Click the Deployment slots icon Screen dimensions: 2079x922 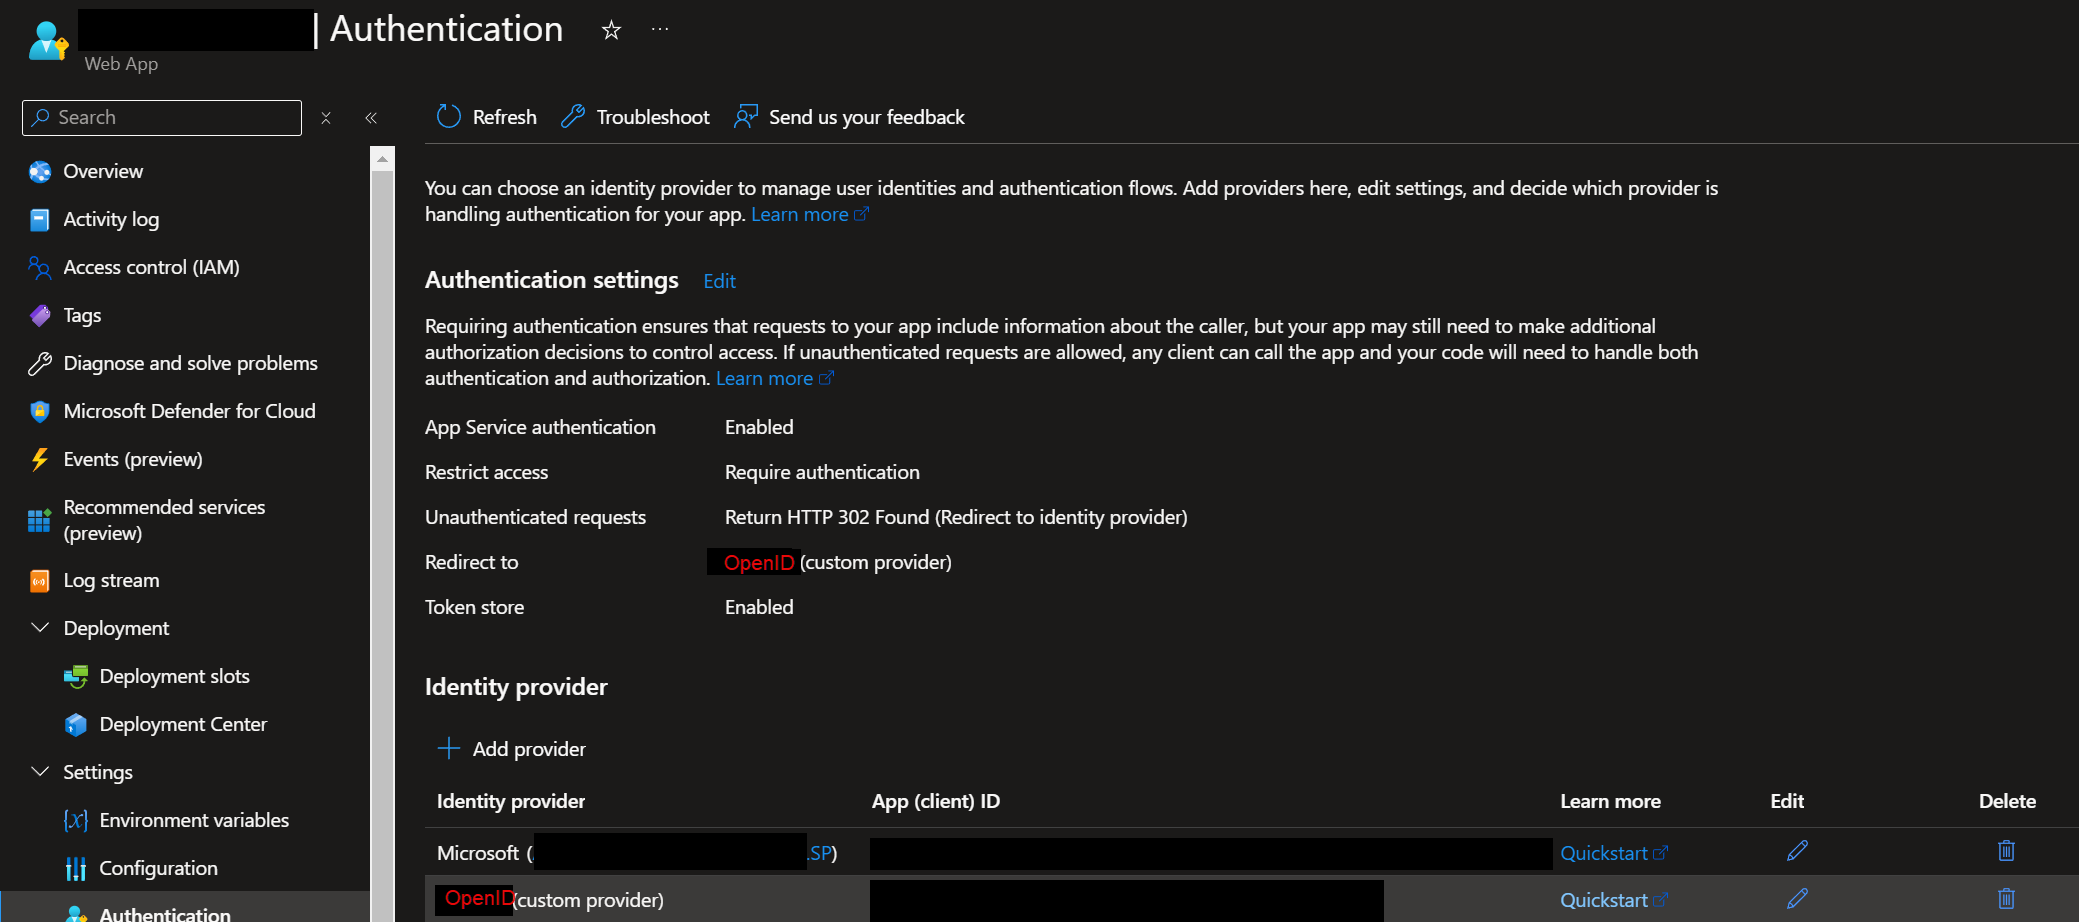(x=76, y=677)
